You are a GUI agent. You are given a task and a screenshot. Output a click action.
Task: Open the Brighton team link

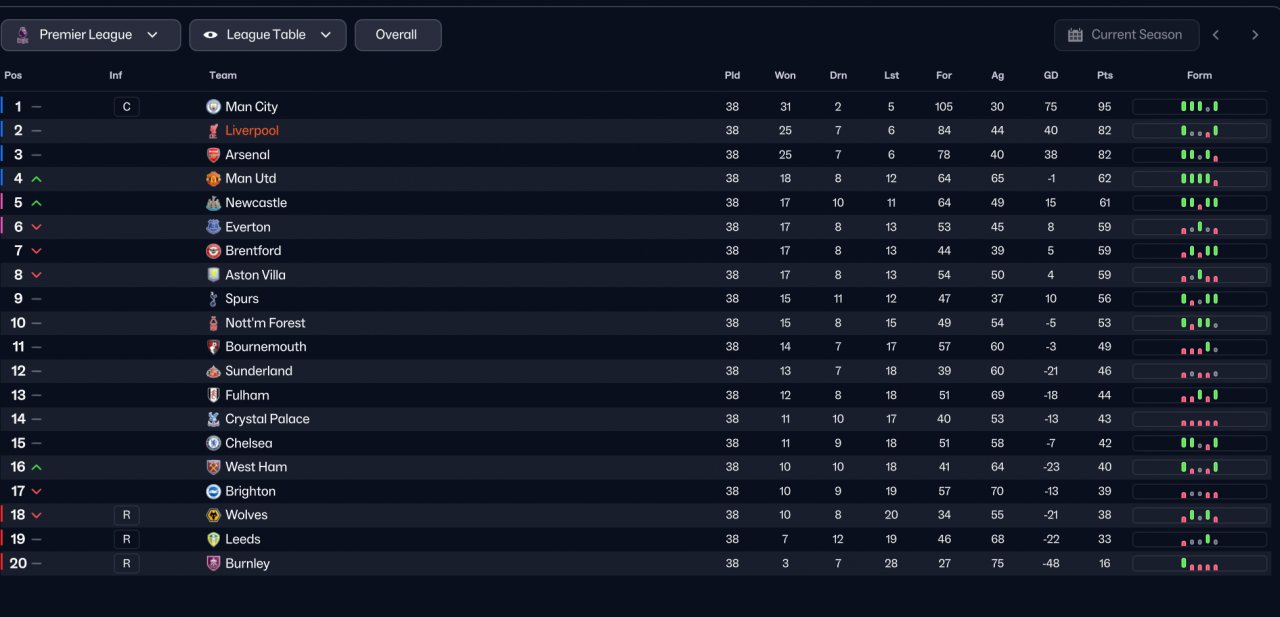250,491
